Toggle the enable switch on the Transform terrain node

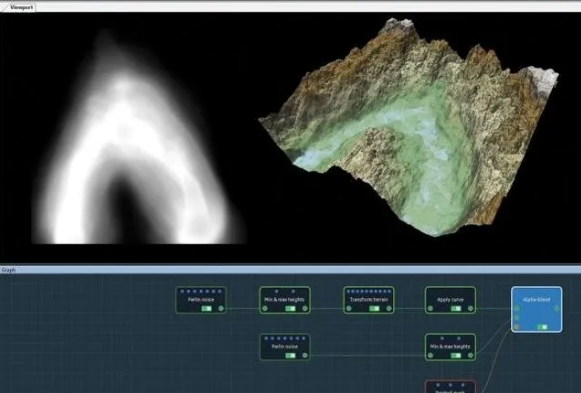coord(374,309)
